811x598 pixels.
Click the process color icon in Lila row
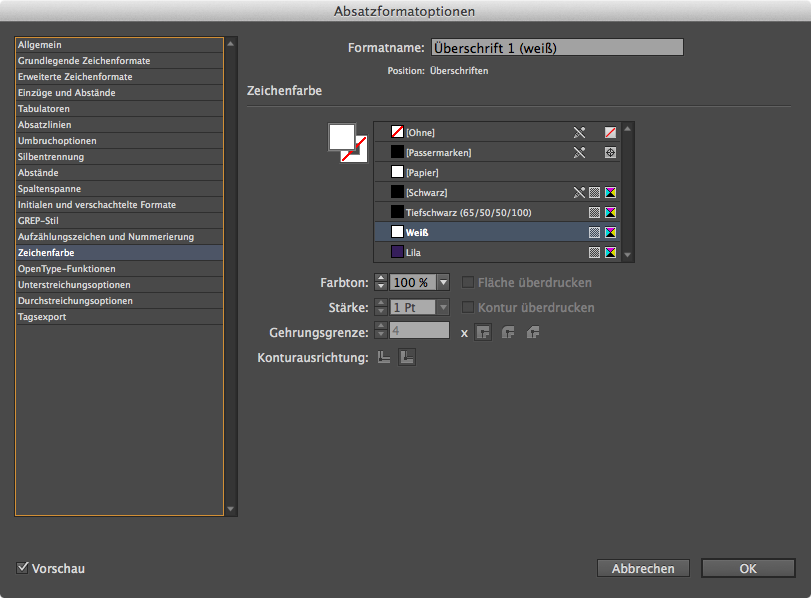tap(595, 252)
